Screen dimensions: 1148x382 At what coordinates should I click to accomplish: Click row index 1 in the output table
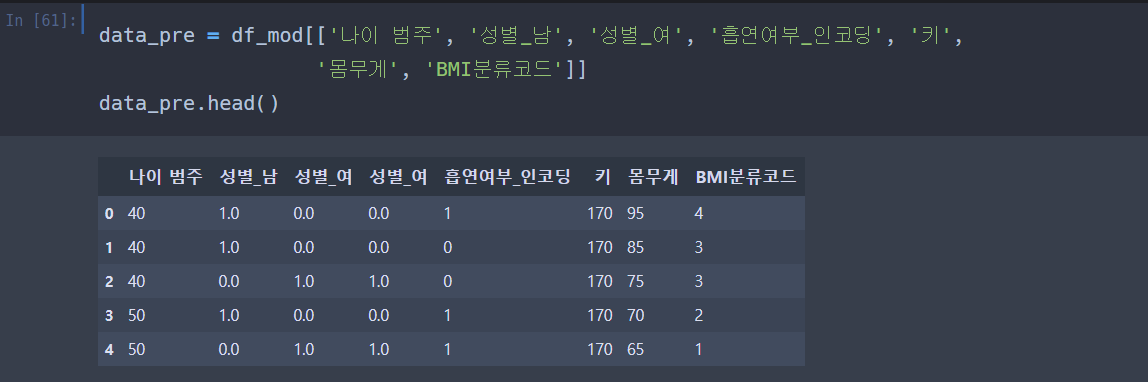tap(109, 247)
